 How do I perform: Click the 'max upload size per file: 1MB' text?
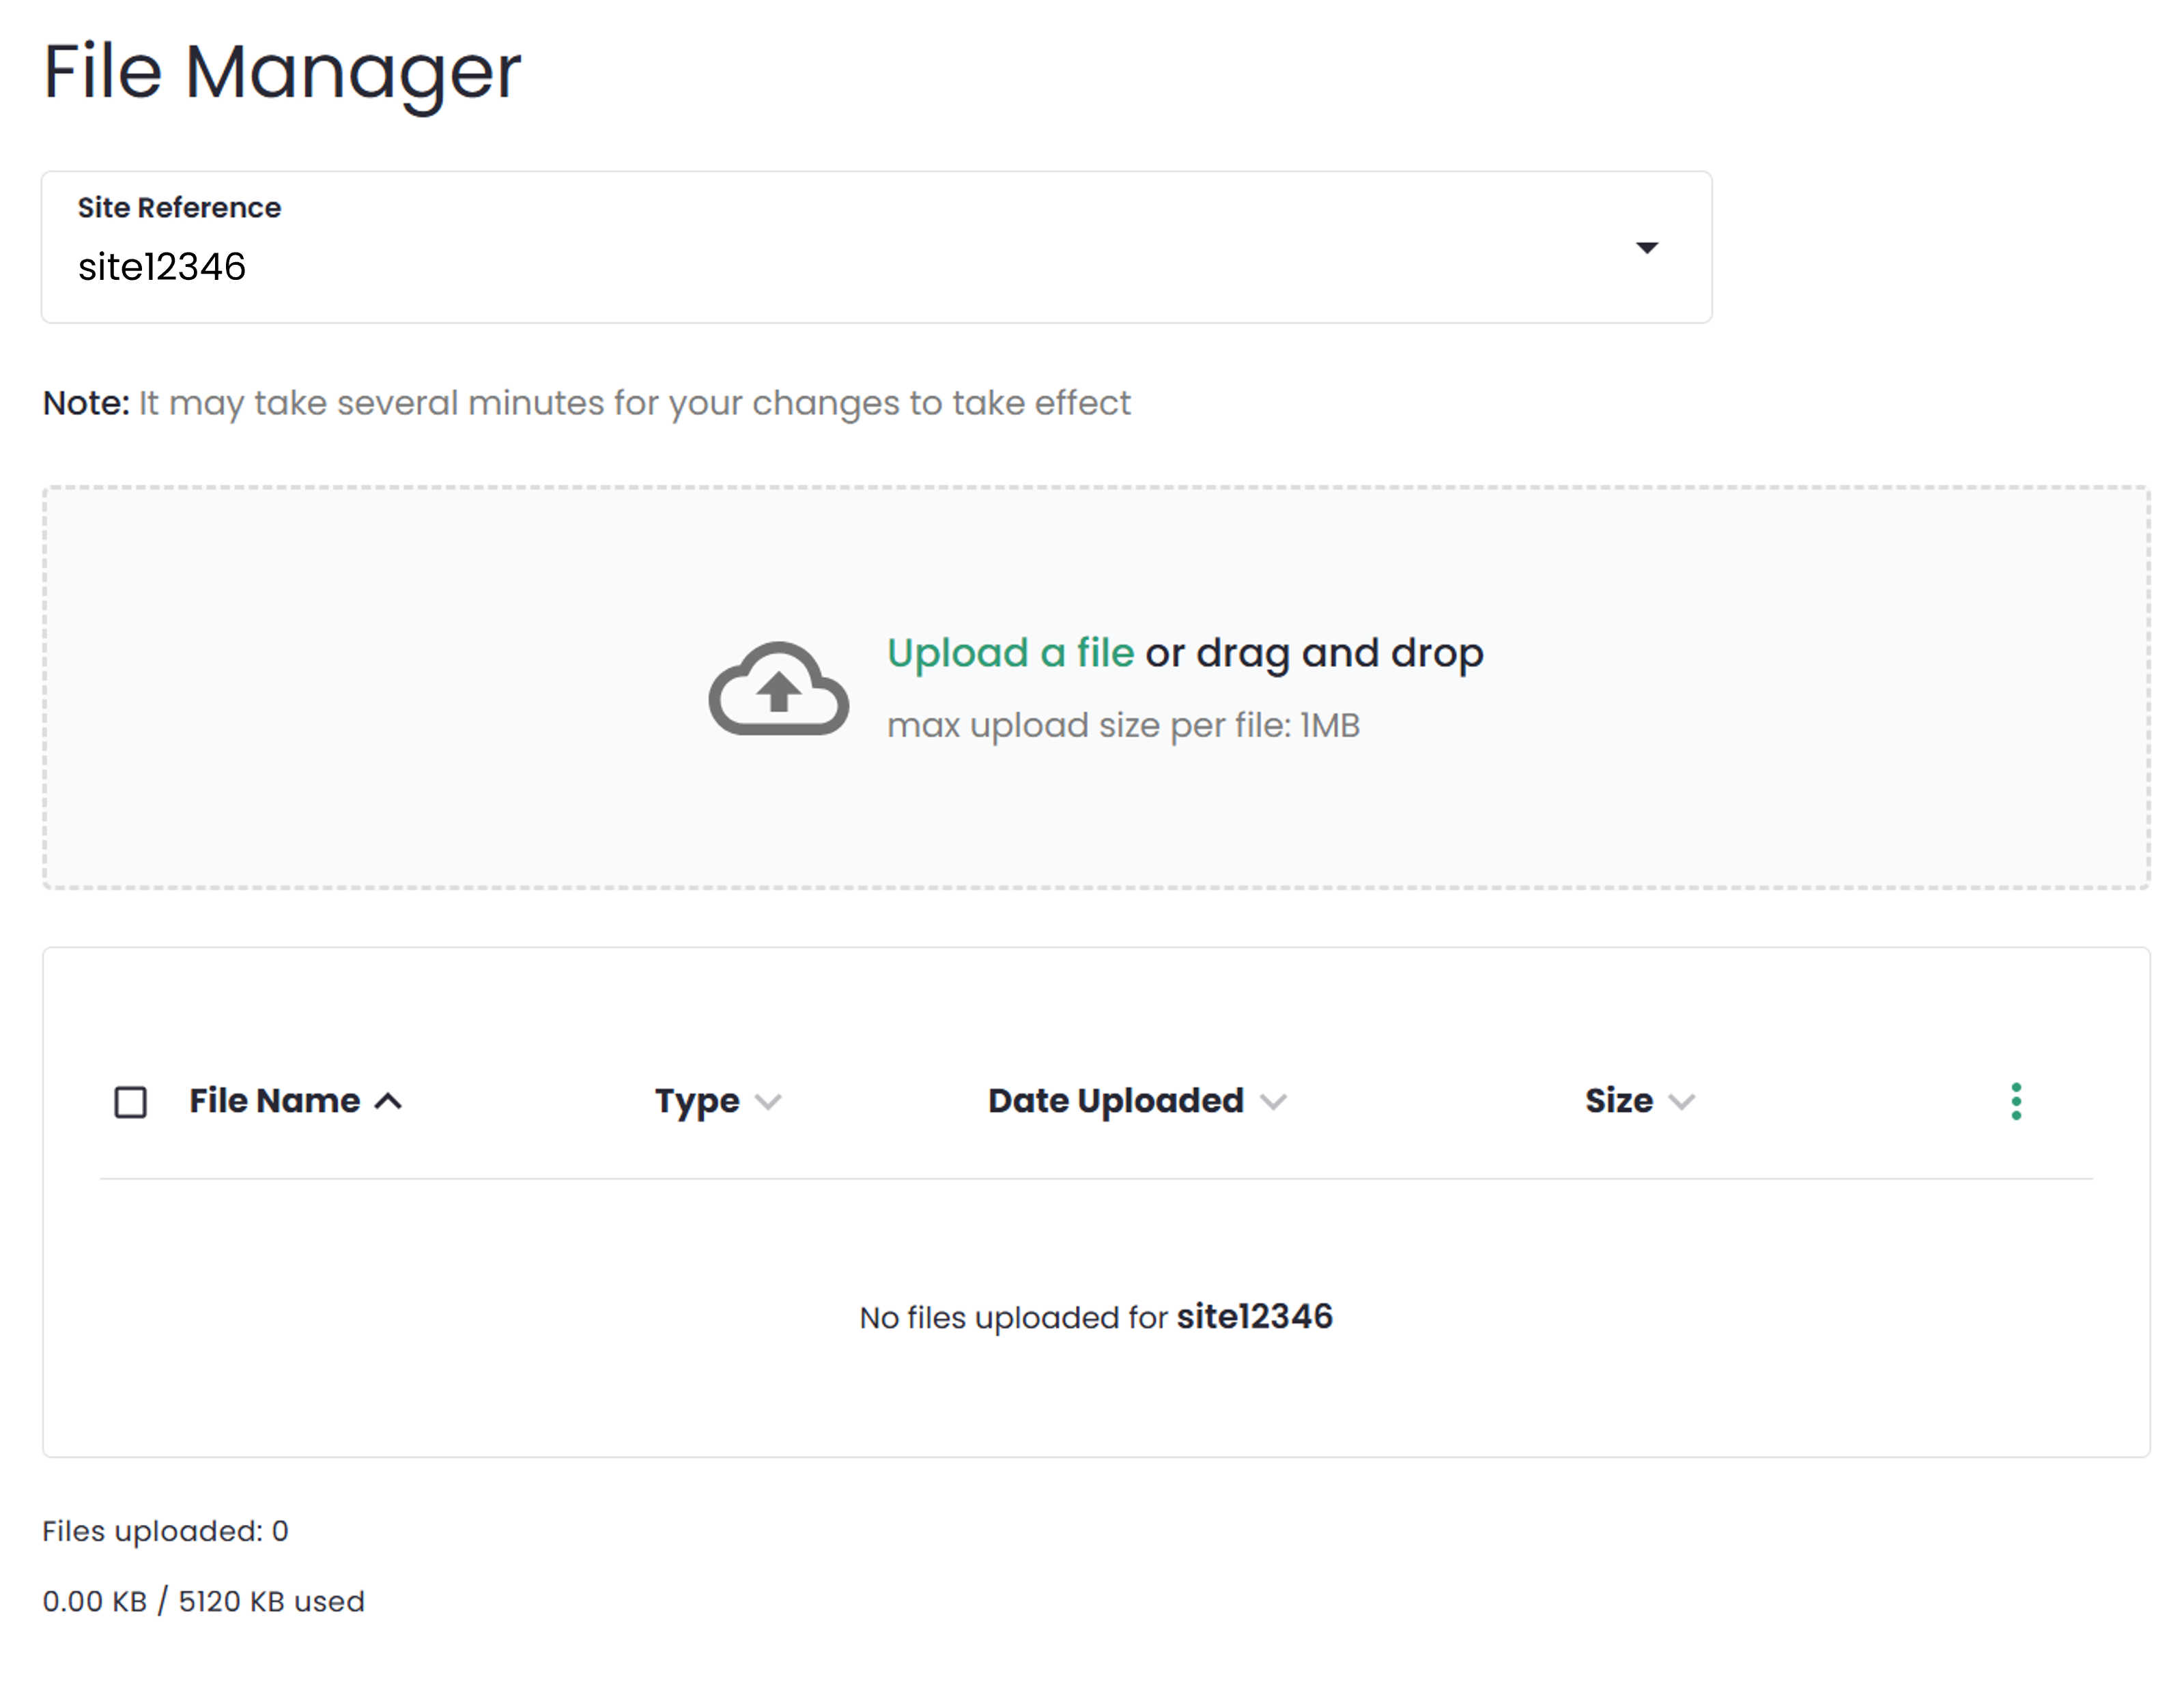(1123, 725)
